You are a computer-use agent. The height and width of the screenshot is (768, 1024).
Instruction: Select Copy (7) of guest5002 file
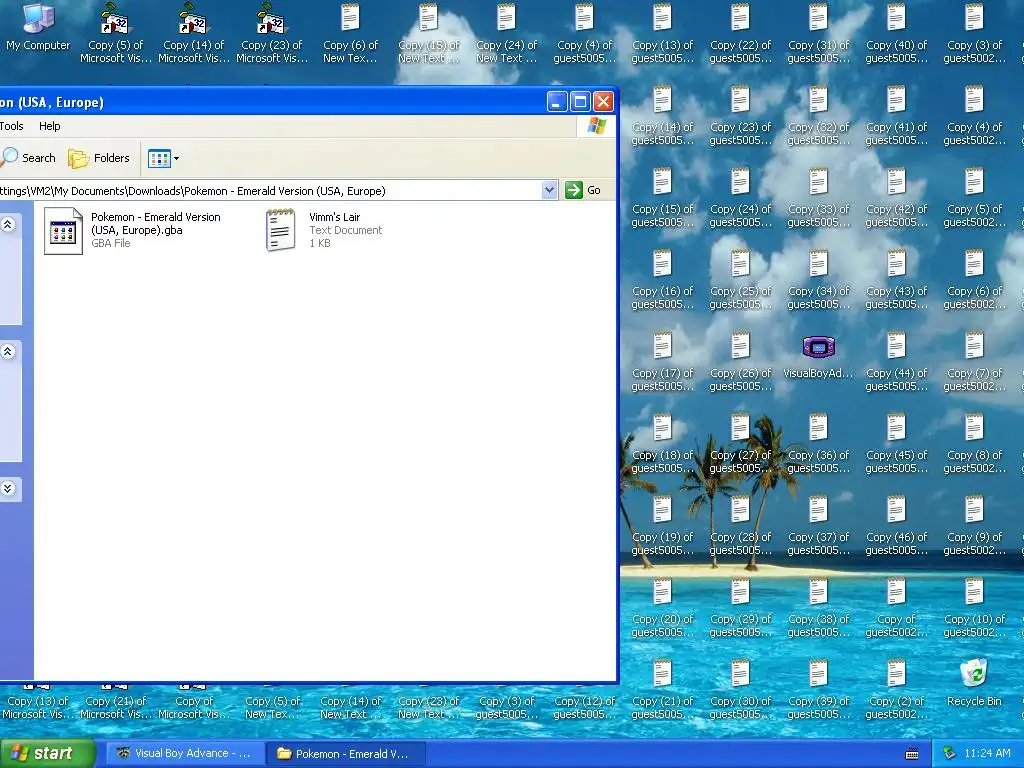[x=974, y=362]
